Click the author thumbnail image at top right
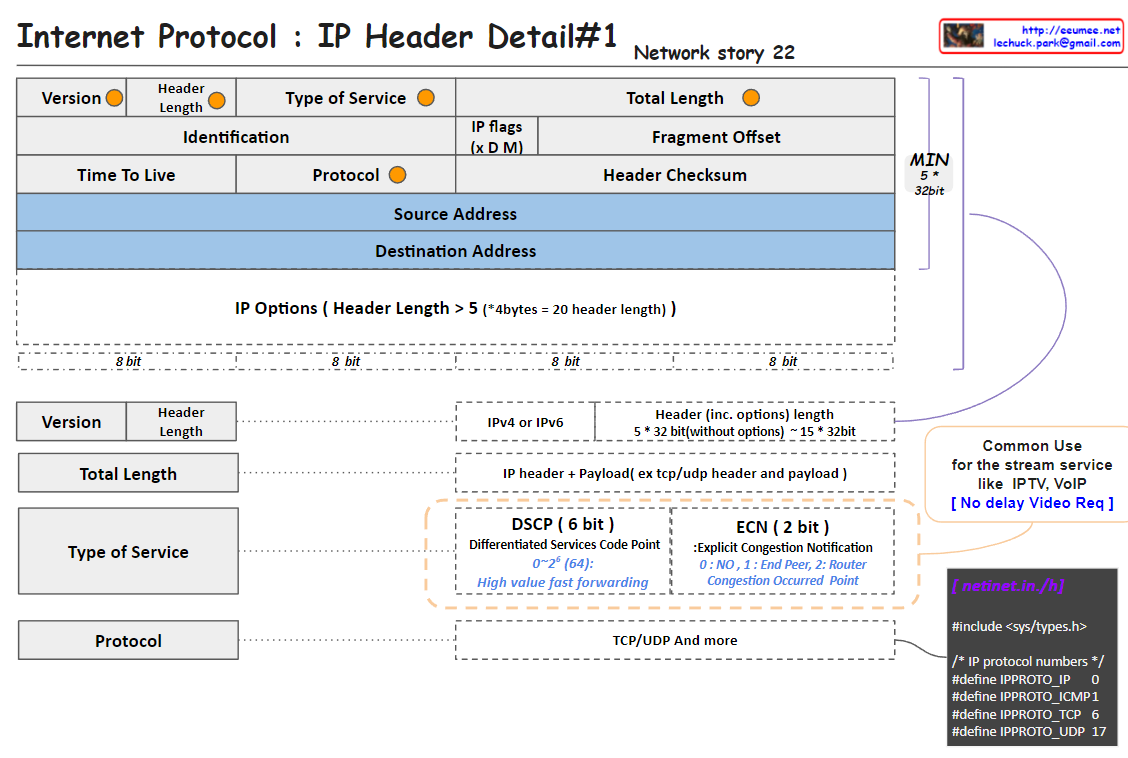The width and height of the screenshot is (1128, 758). coord(964,36)
